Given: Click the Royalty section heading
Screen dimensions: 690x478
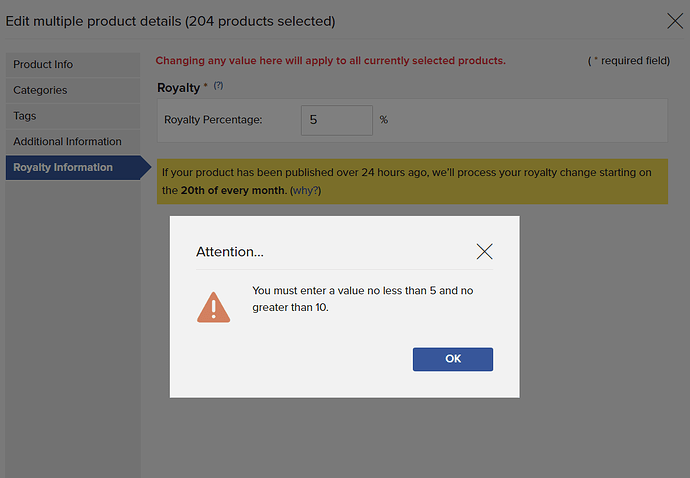Looking at the screenshot, I should tap(179, 88).
